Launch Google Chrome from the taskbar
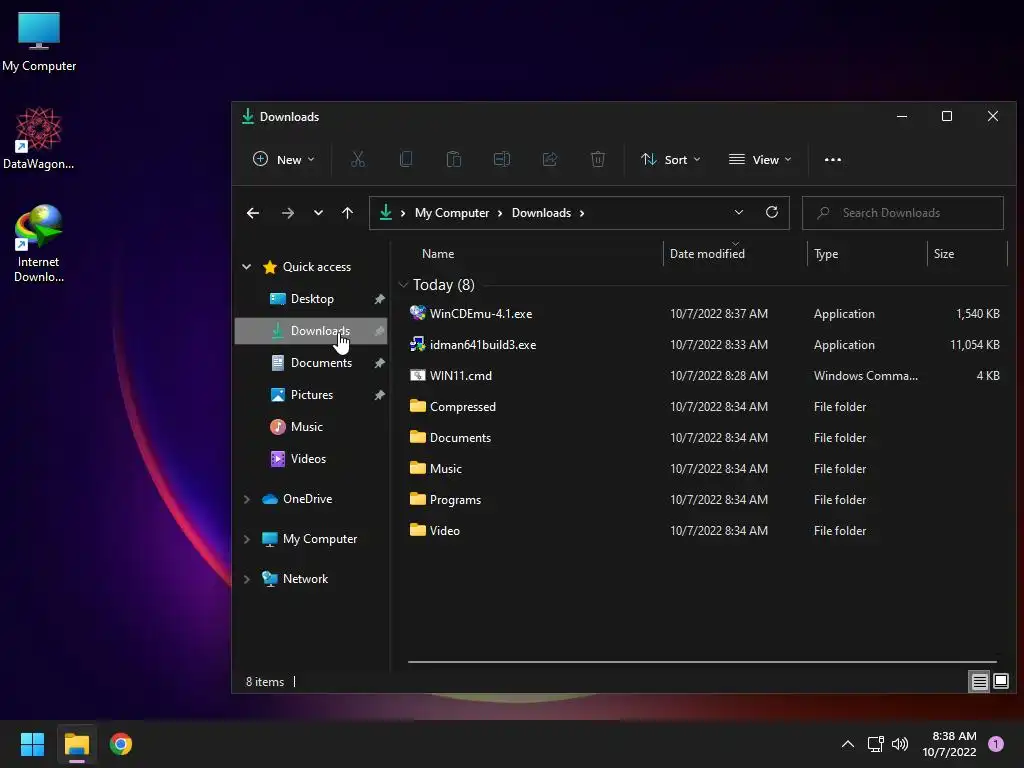Screen dimensions: 1024x768 121,744
